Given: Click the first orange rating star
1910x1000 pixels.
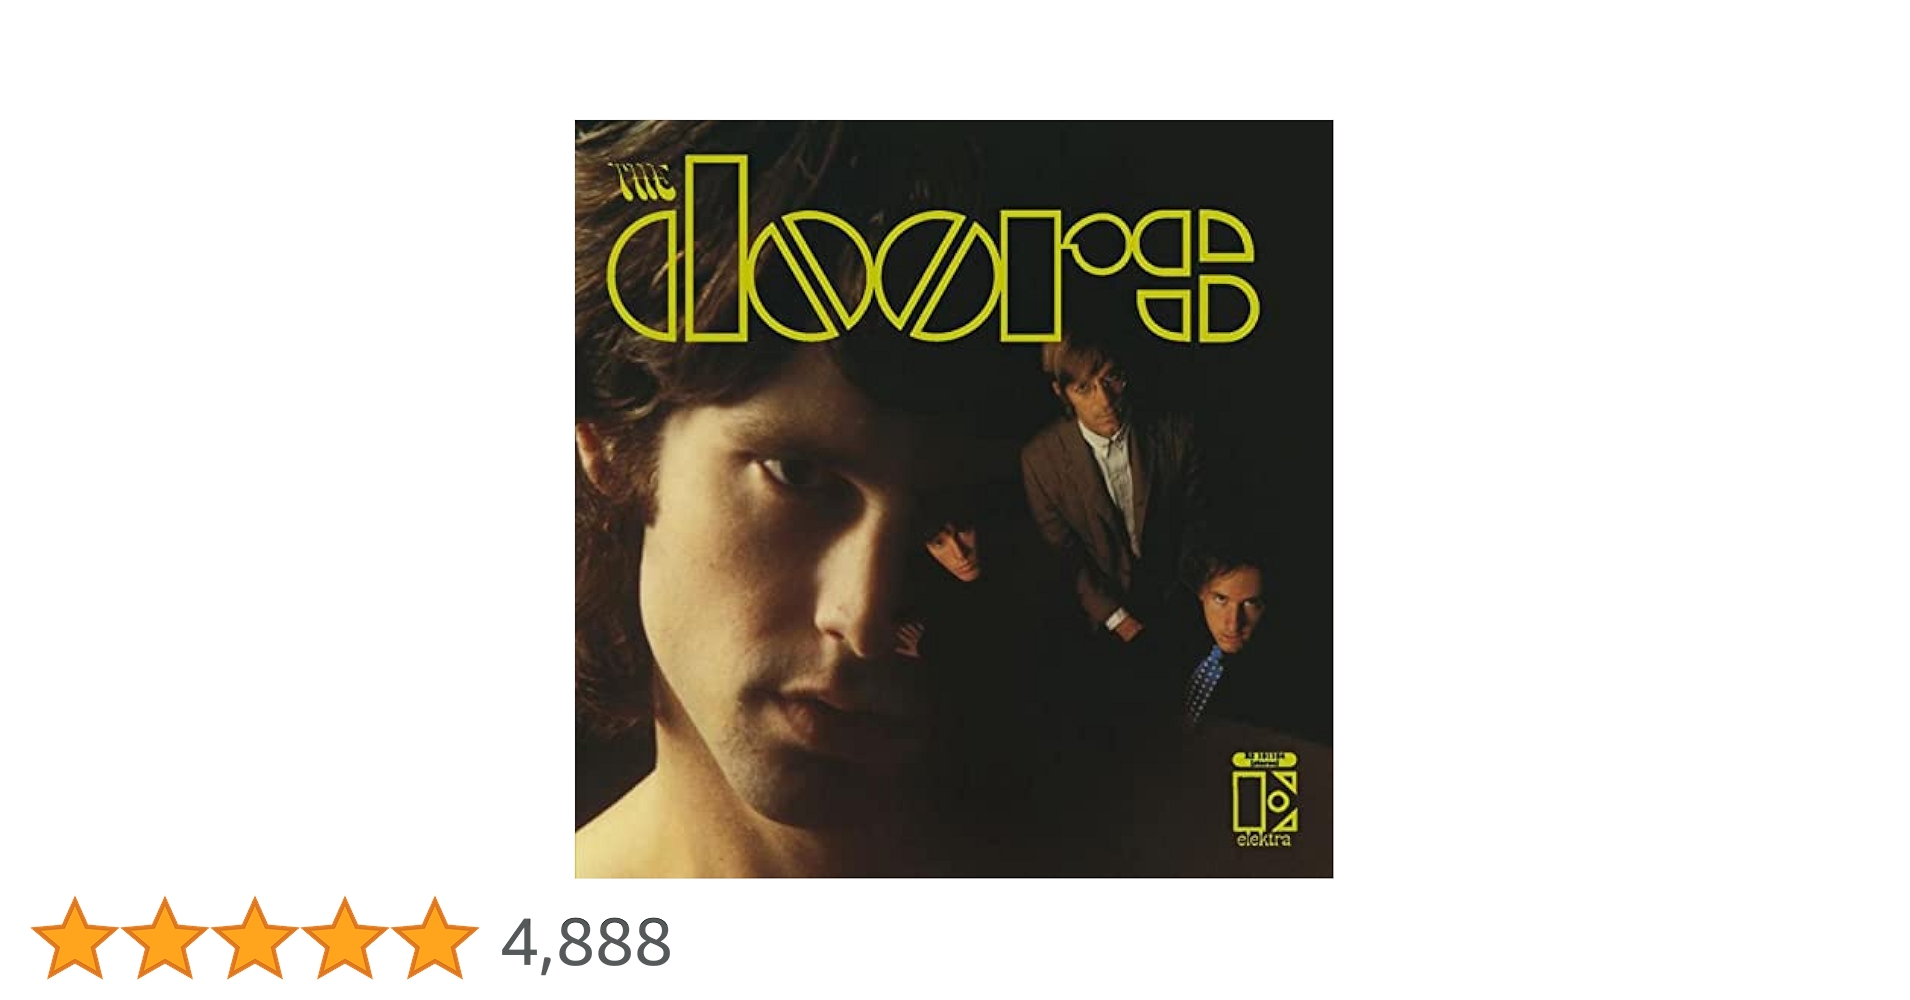Looking at the screenshot, I should pos(73,938).
